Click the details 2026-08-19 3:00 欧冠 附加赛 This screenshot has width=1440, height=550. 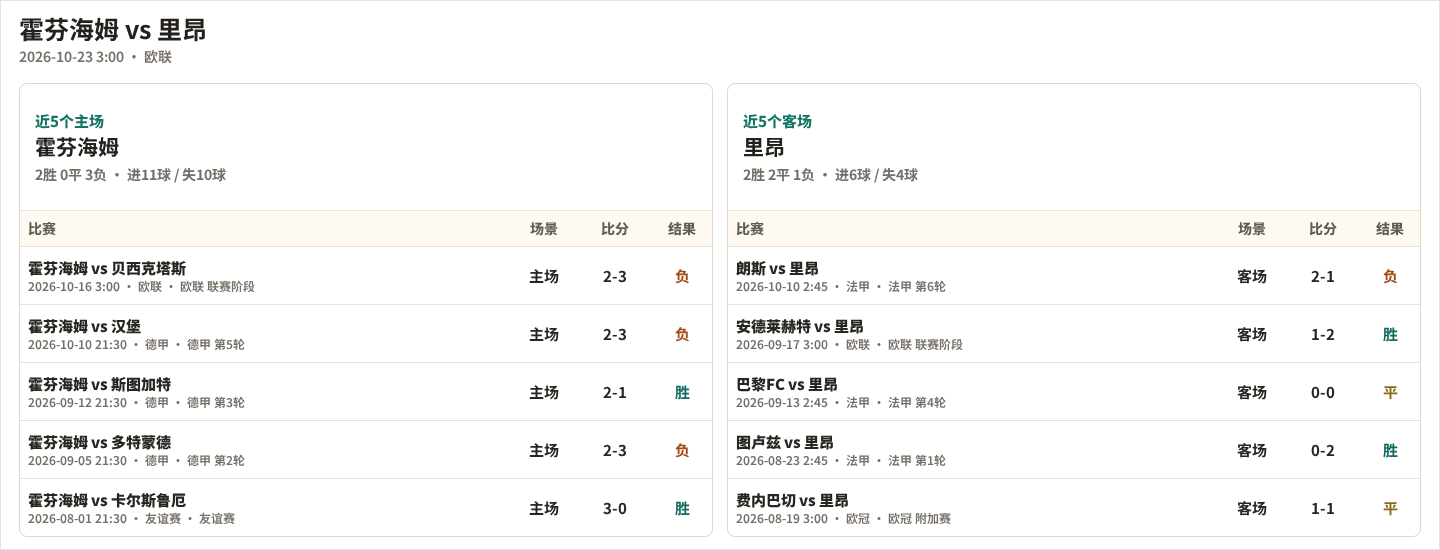(x=844, y=519)
